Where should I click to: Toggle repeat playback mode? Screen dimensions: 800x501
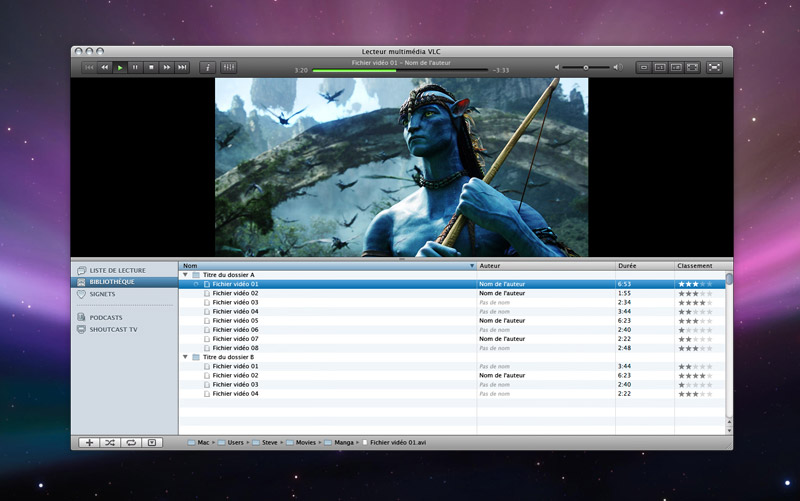coord(131,443)
